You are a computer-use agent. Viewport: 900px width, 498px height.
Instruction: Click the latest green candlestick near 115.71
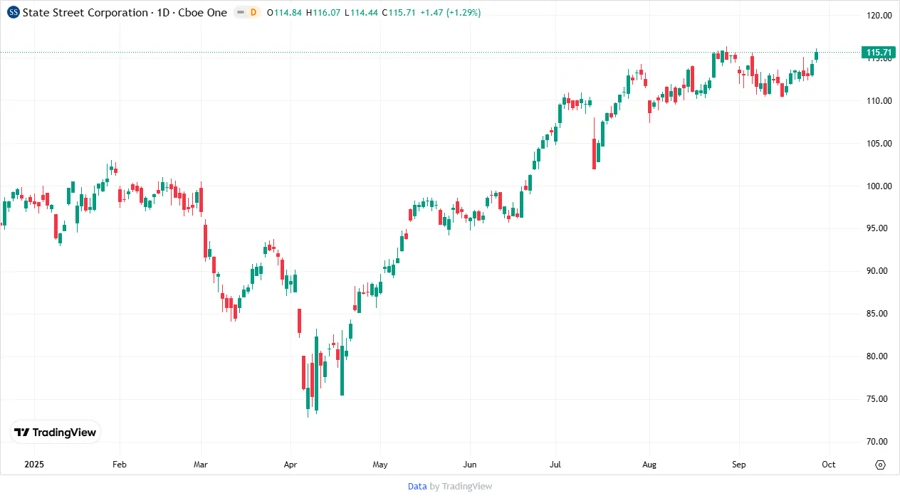coord(816,56)
